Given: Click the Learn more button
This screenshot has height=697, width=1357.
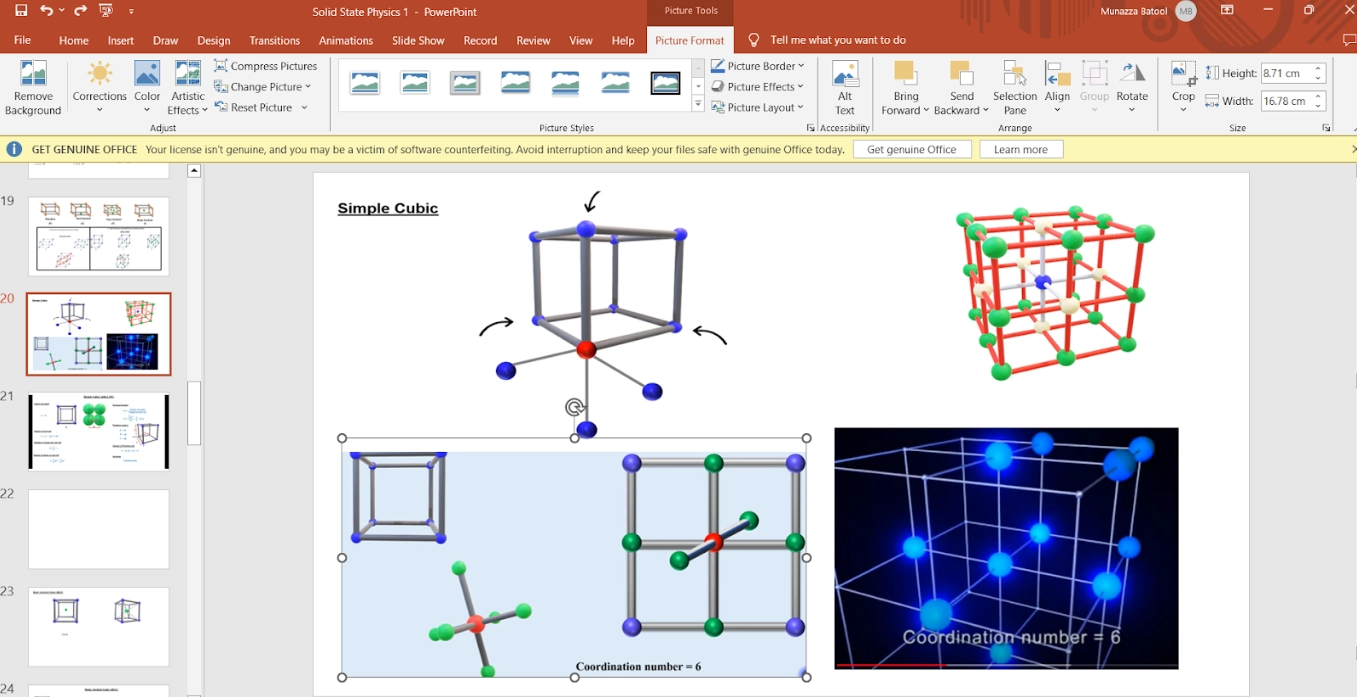Looking at the screenshot, I should tap(1021, 149).
